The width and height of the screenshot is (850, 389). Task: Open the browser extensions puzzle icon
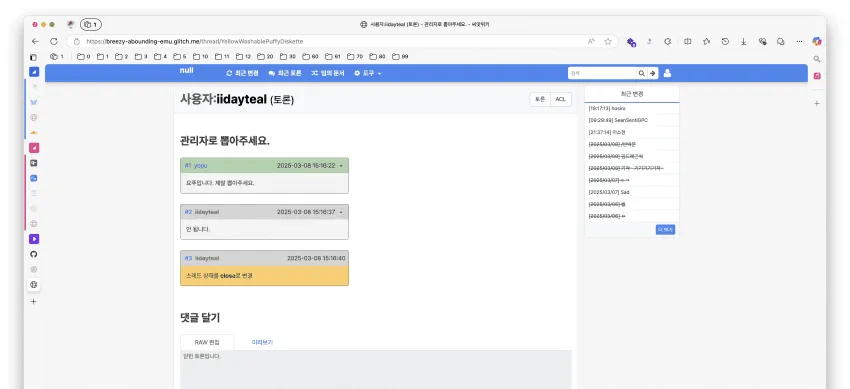(668, 41)
